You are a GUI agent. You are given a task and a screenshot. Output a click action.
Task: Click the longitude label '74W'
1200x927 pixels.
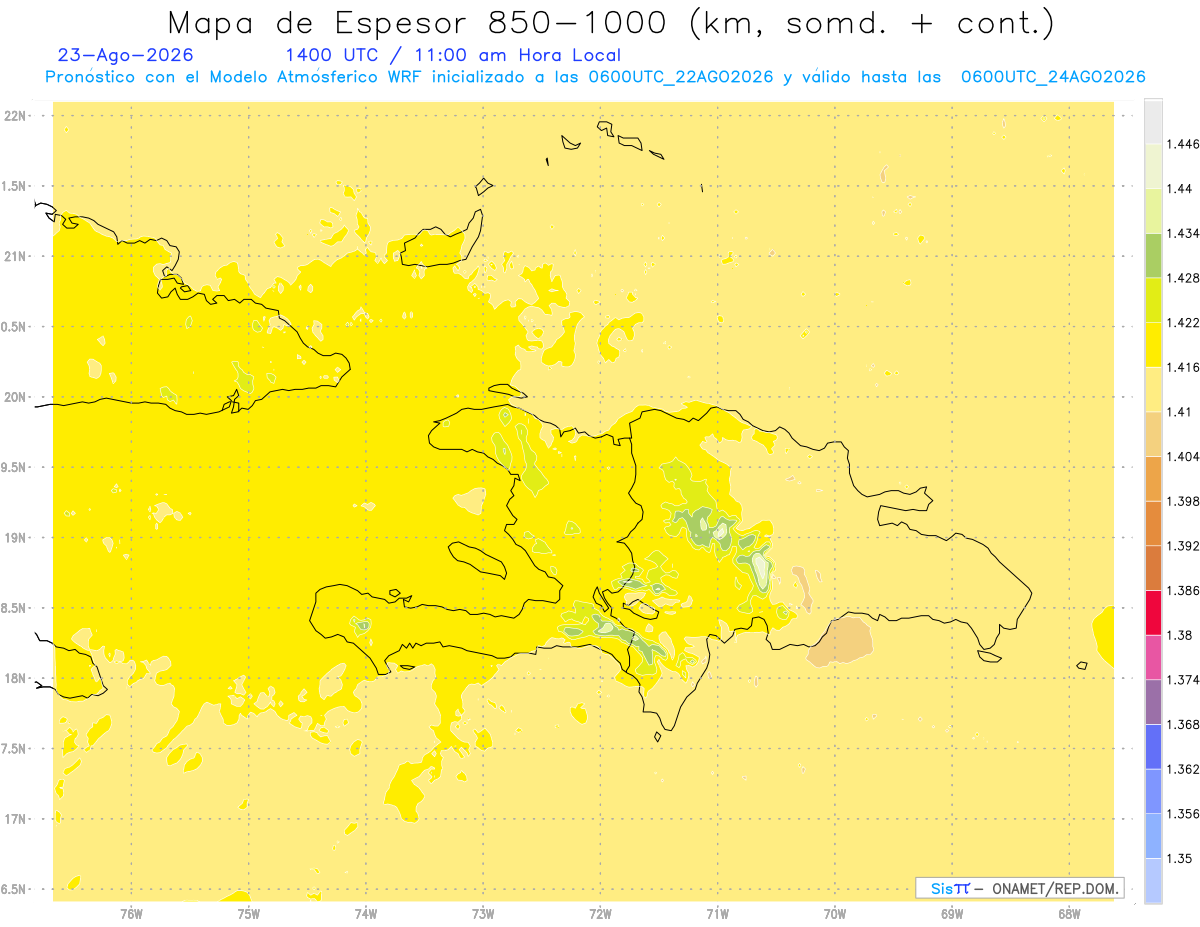click(x=366, y=914)
